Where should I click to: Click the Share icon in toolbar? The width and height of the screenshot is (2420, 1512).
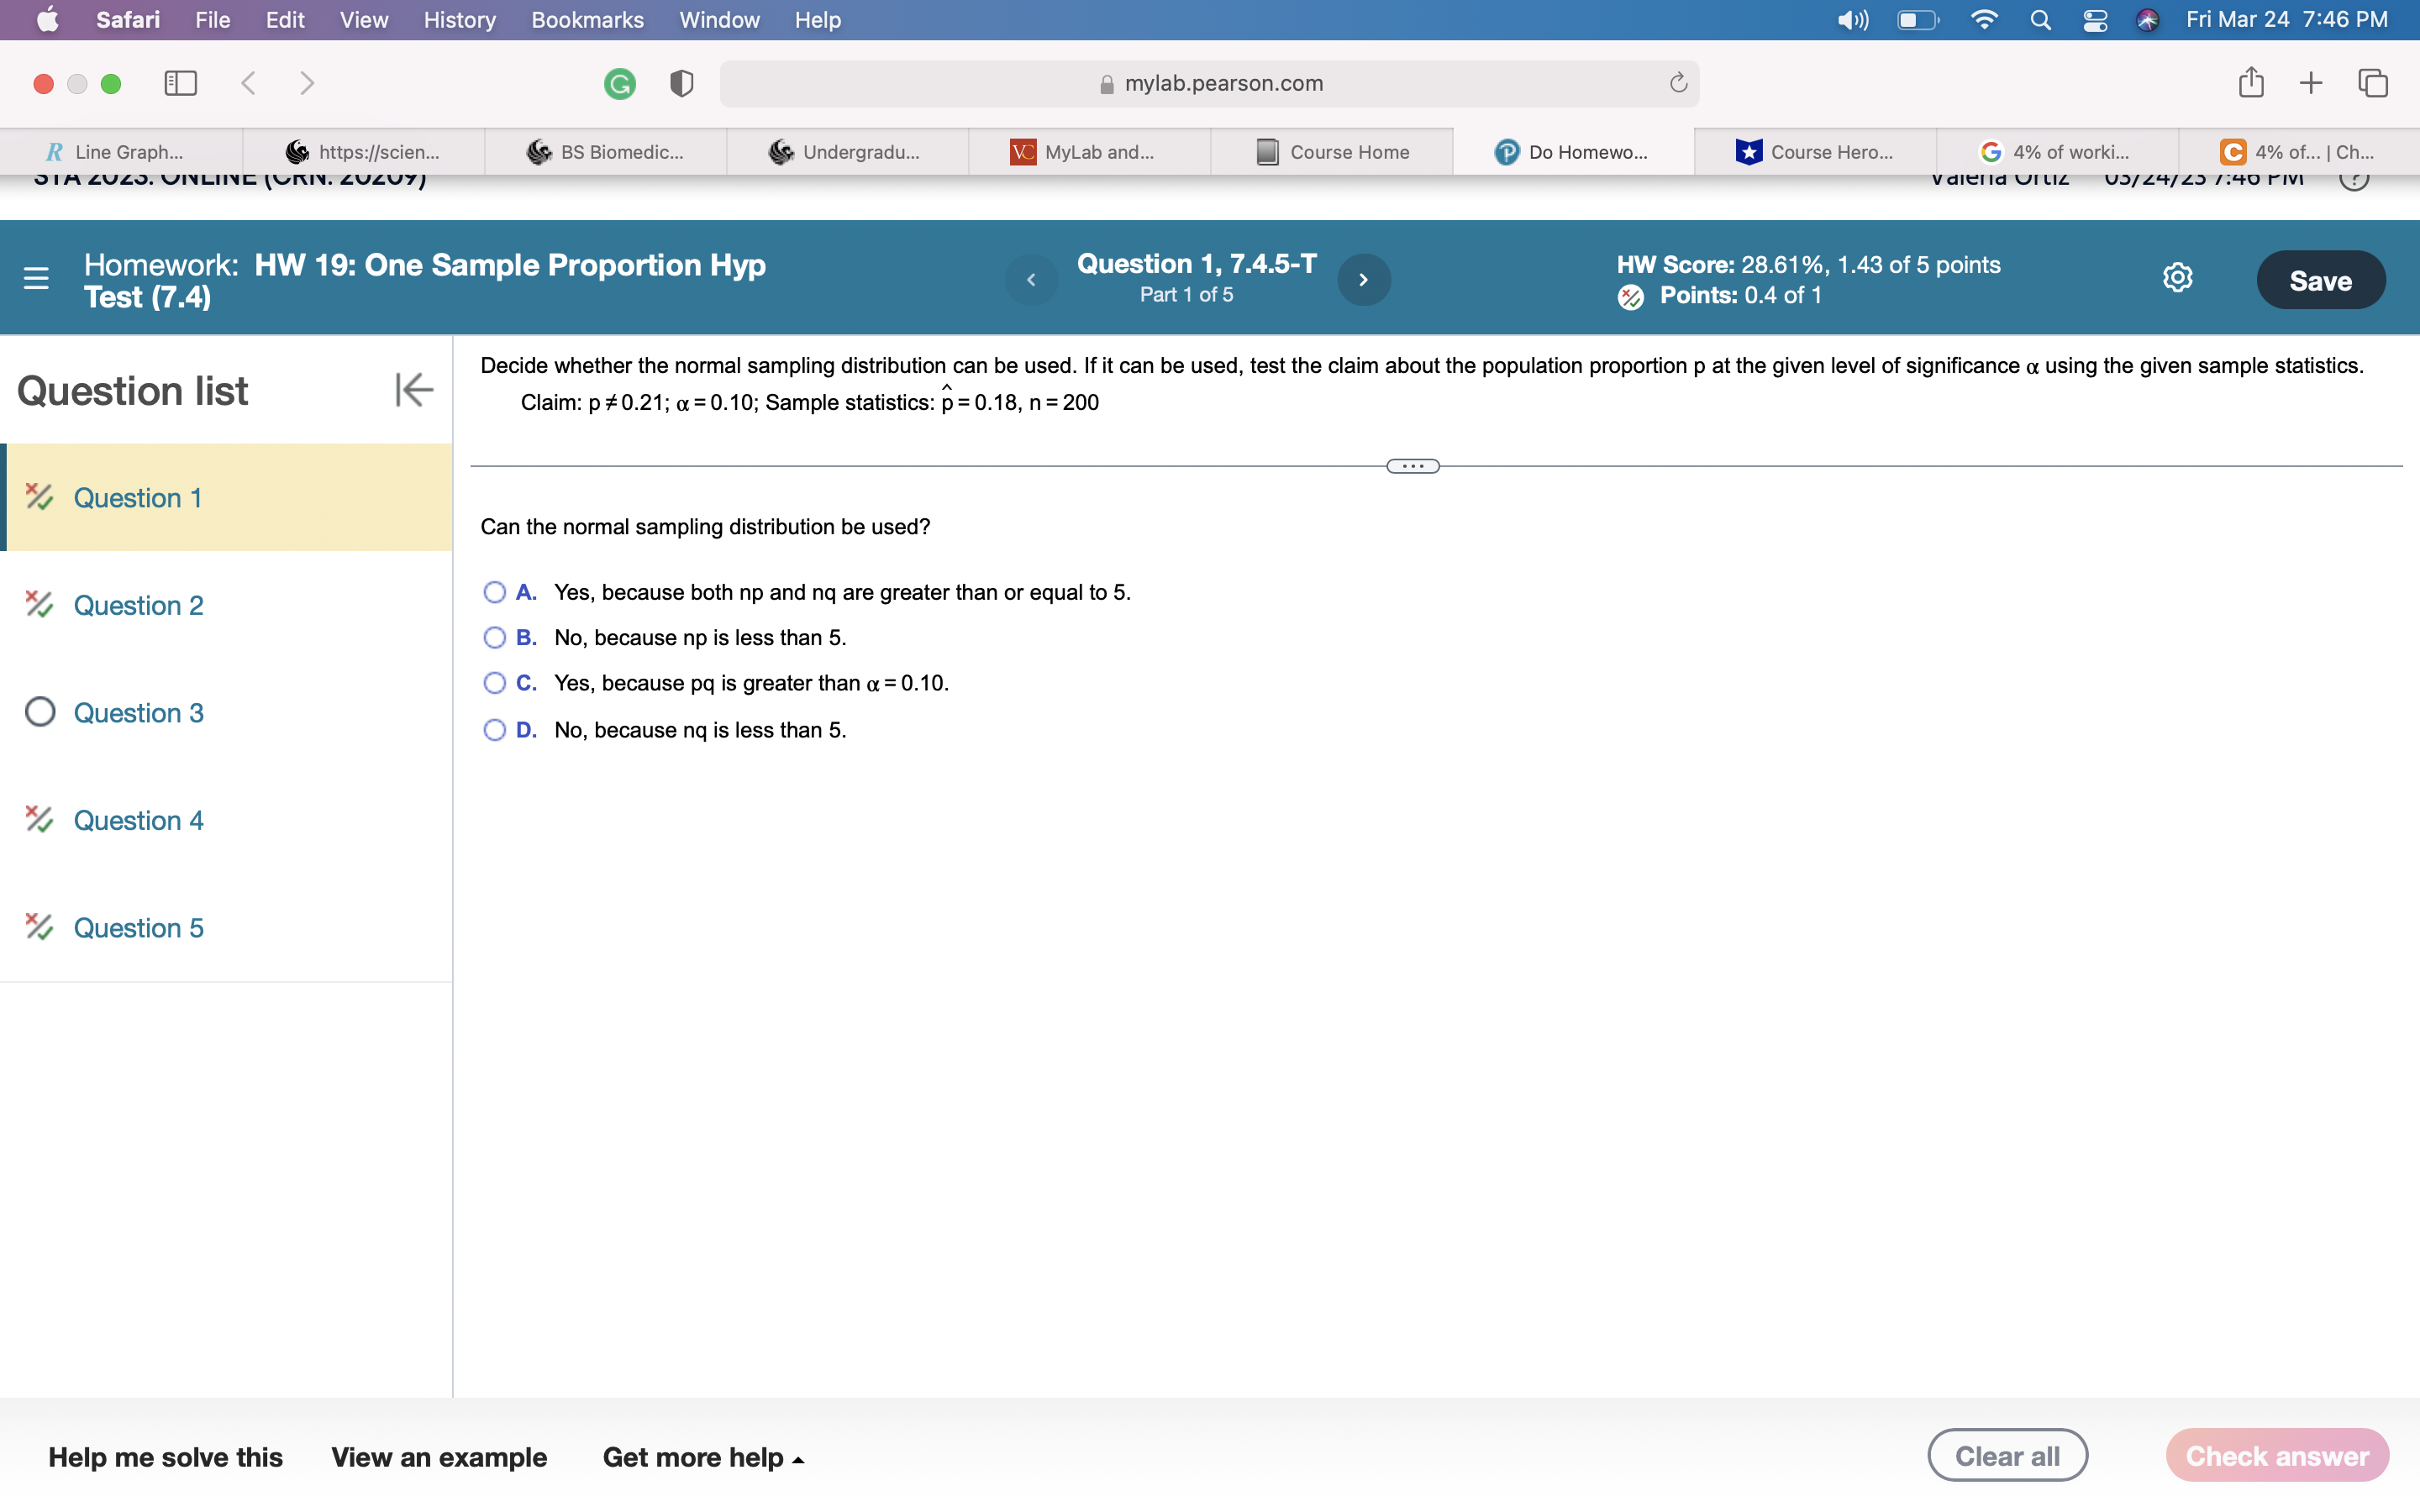[x=2251, y=82]
